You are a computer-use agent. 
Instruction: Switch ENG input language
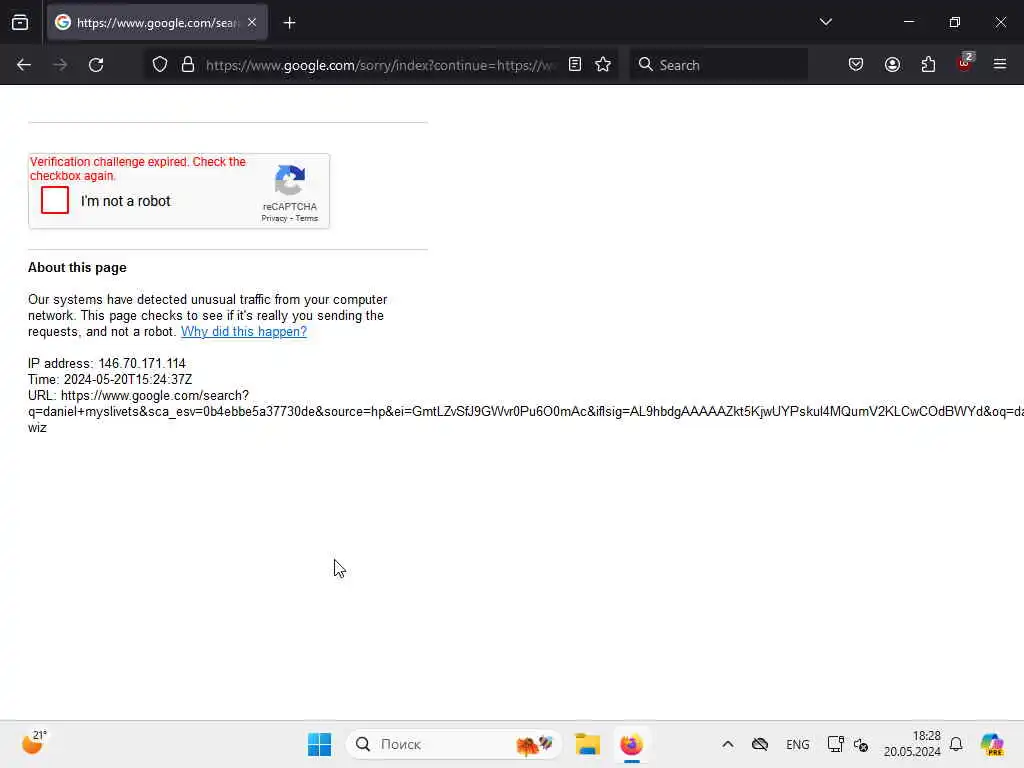coord(797,744)
